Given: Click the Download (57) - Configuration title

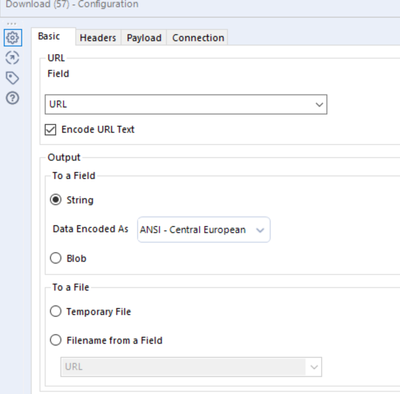Looking at the screenshot, I should tap(72, 4).
